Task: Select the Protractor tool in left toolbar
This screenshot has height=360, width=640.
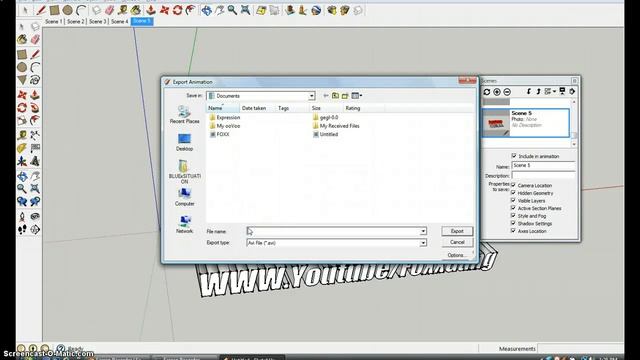Action: tap(22, 148)
